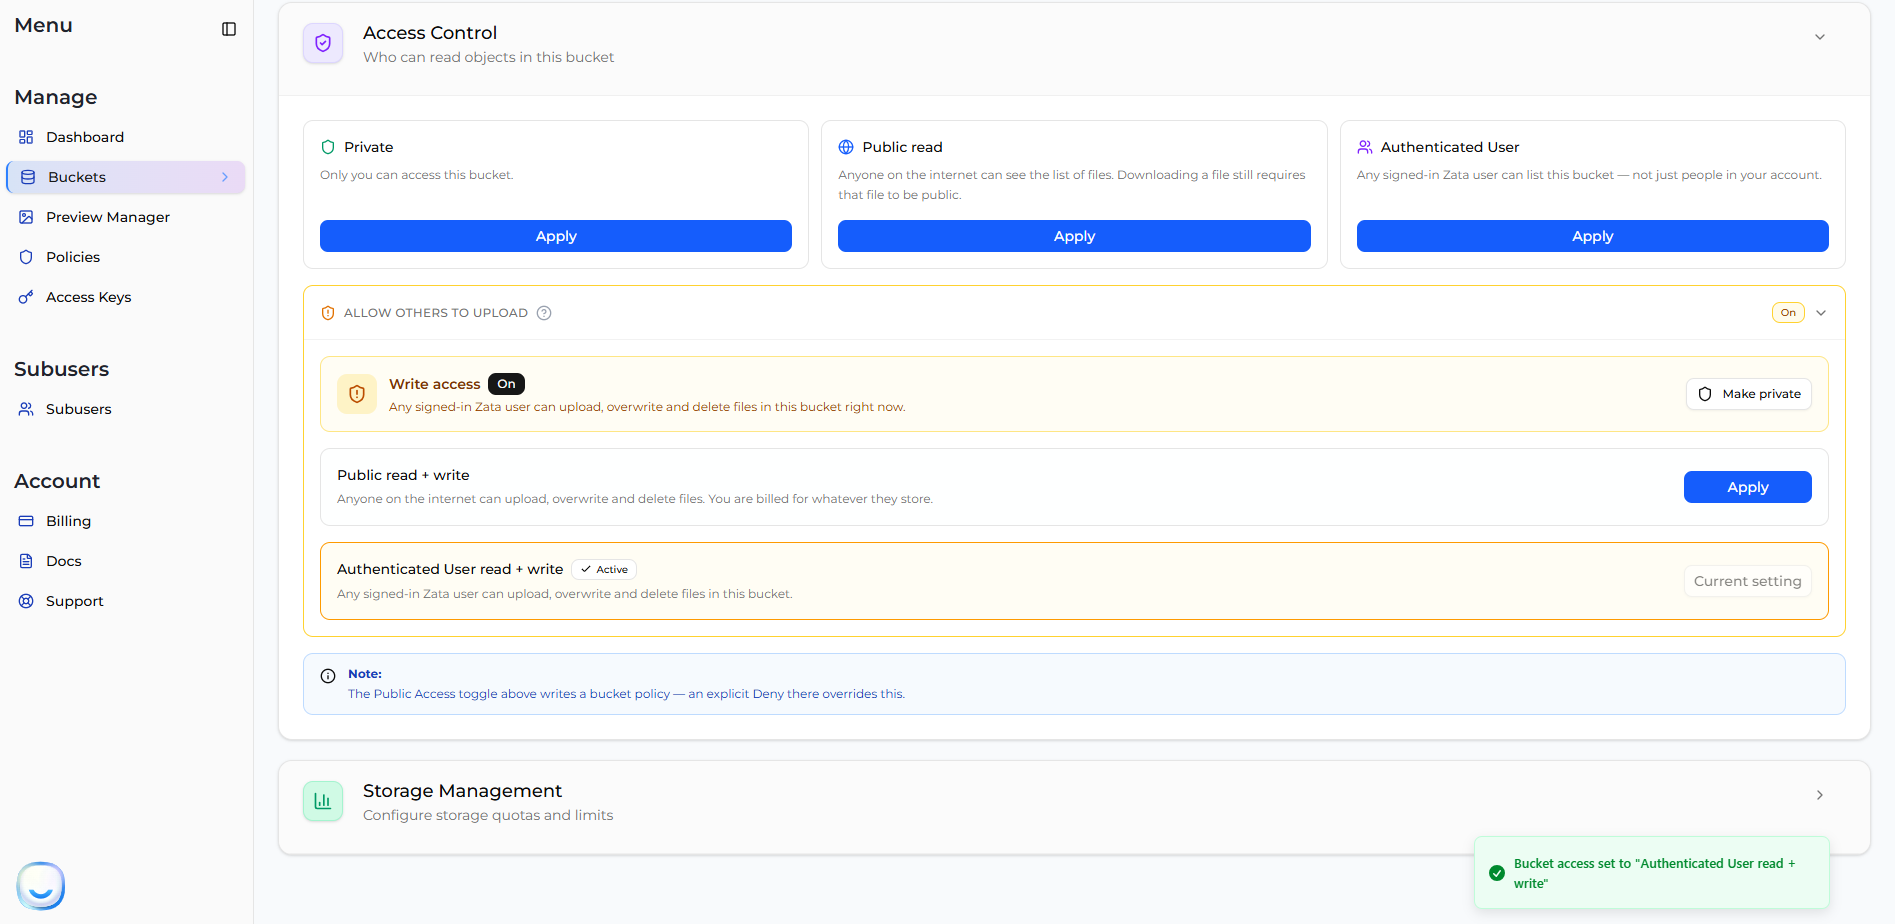This screenshot has height=924, width=1895.
Task: Collapse Allow Others to Upload chevron
Action: tap(1821, 313)
